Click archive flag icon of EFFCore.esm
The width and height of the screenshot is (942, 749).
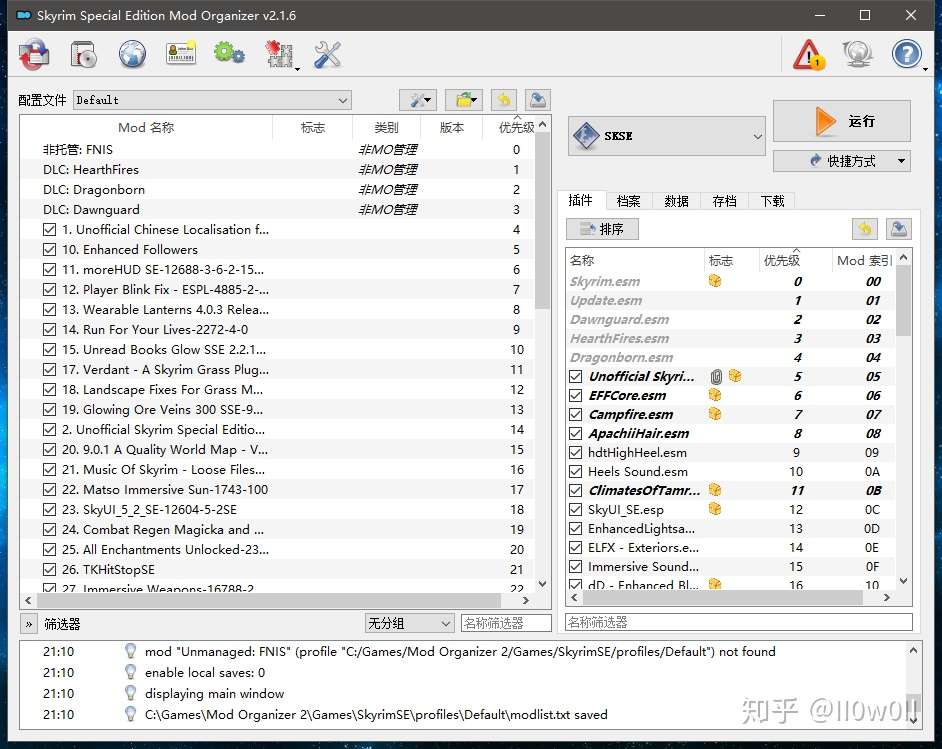(x=715, y=395)
